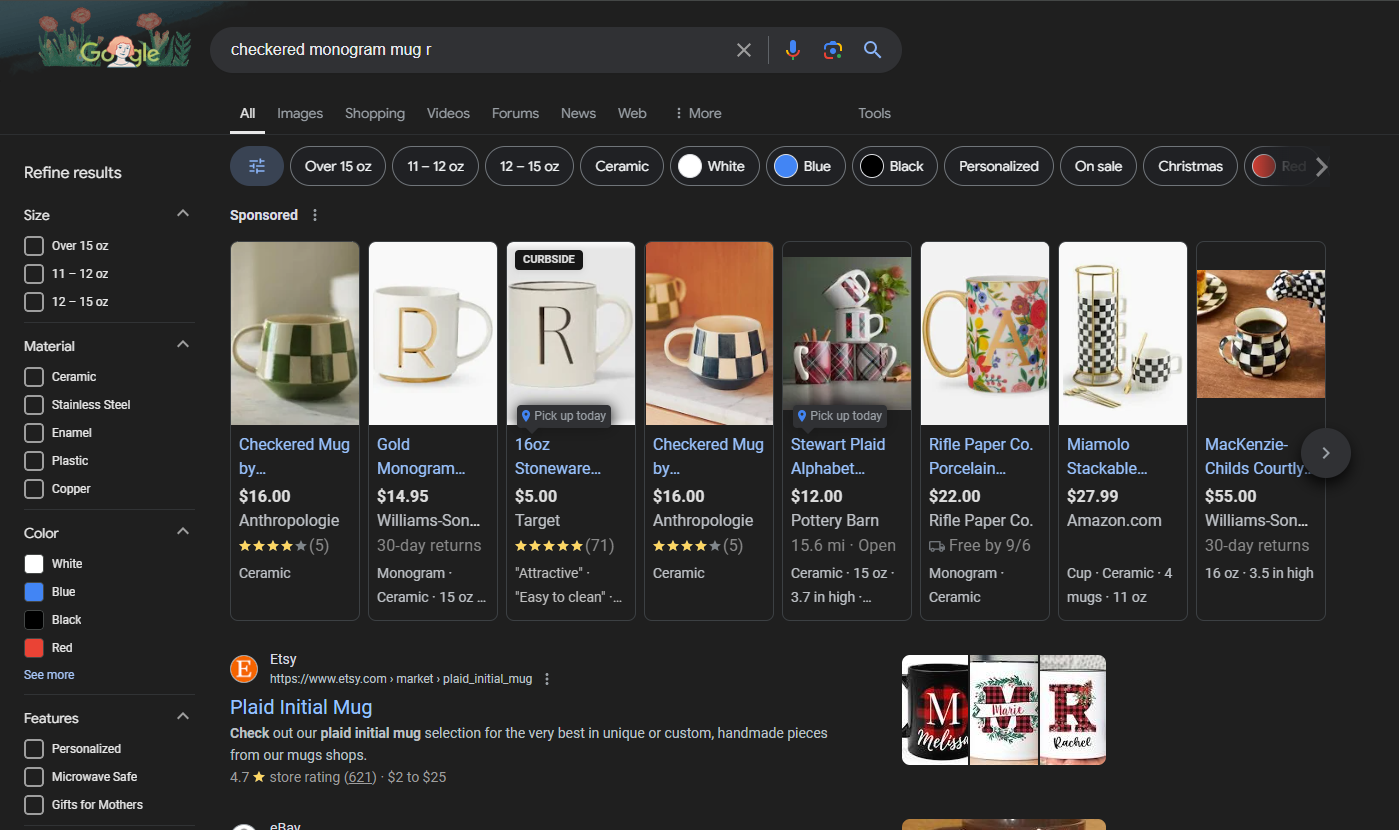Viewport: 1399px width, 830px height.
Task: Enable the Stainless Steel checkbox
Action: [34, 405]
